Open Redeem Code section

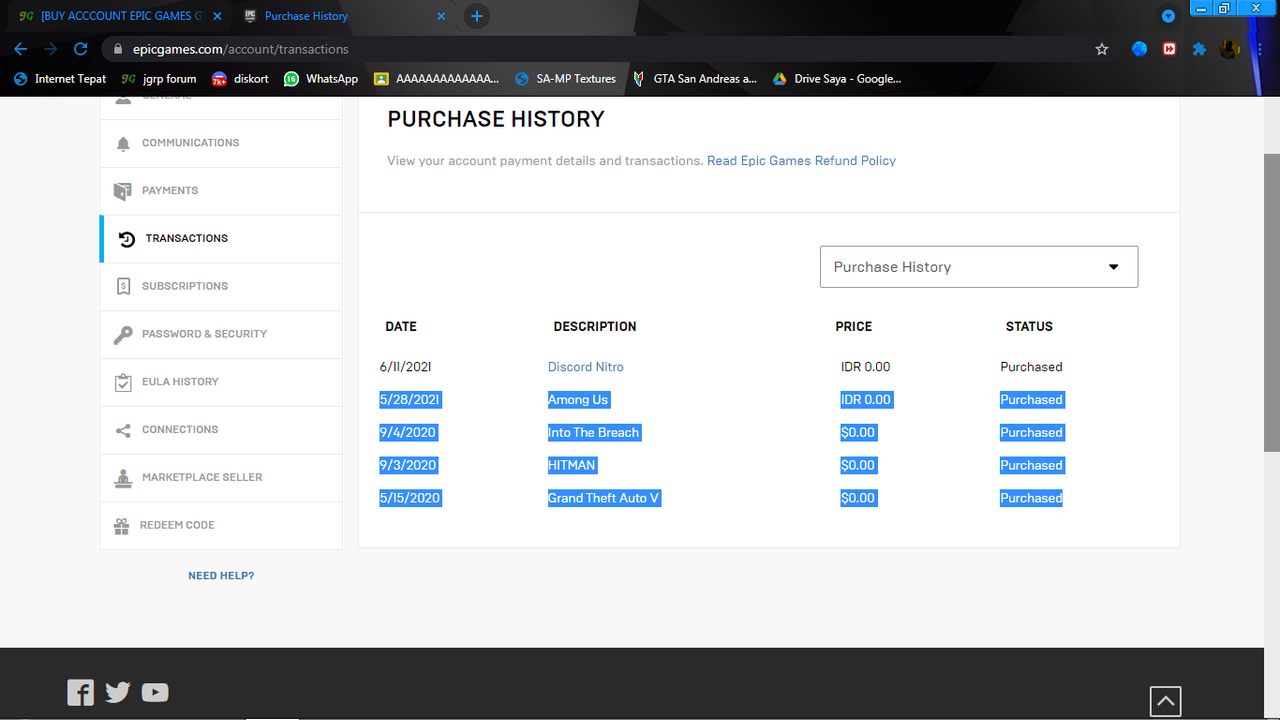click(x=221, y=526)
